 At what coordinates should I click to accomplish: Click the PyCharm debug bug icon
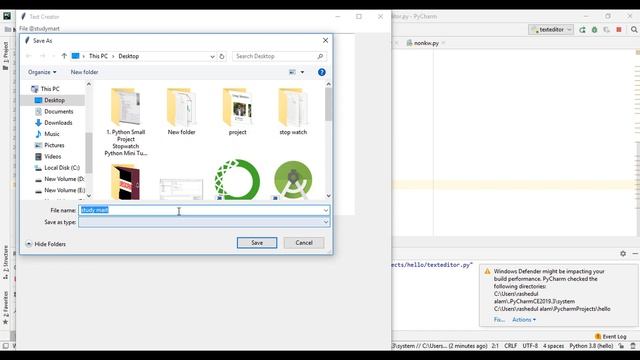click(x=595, y=30)
